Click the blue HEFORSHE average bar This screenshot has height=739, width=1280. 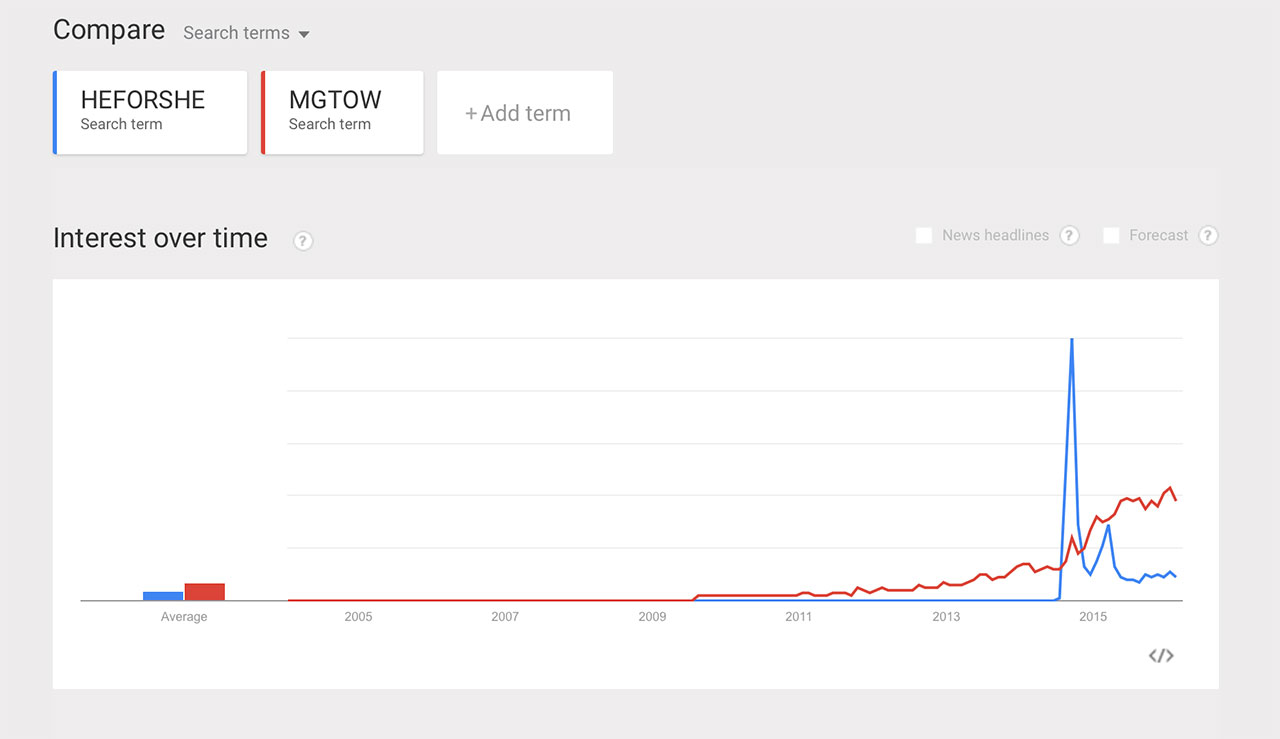pyautogui.click(x=163, y=596)
